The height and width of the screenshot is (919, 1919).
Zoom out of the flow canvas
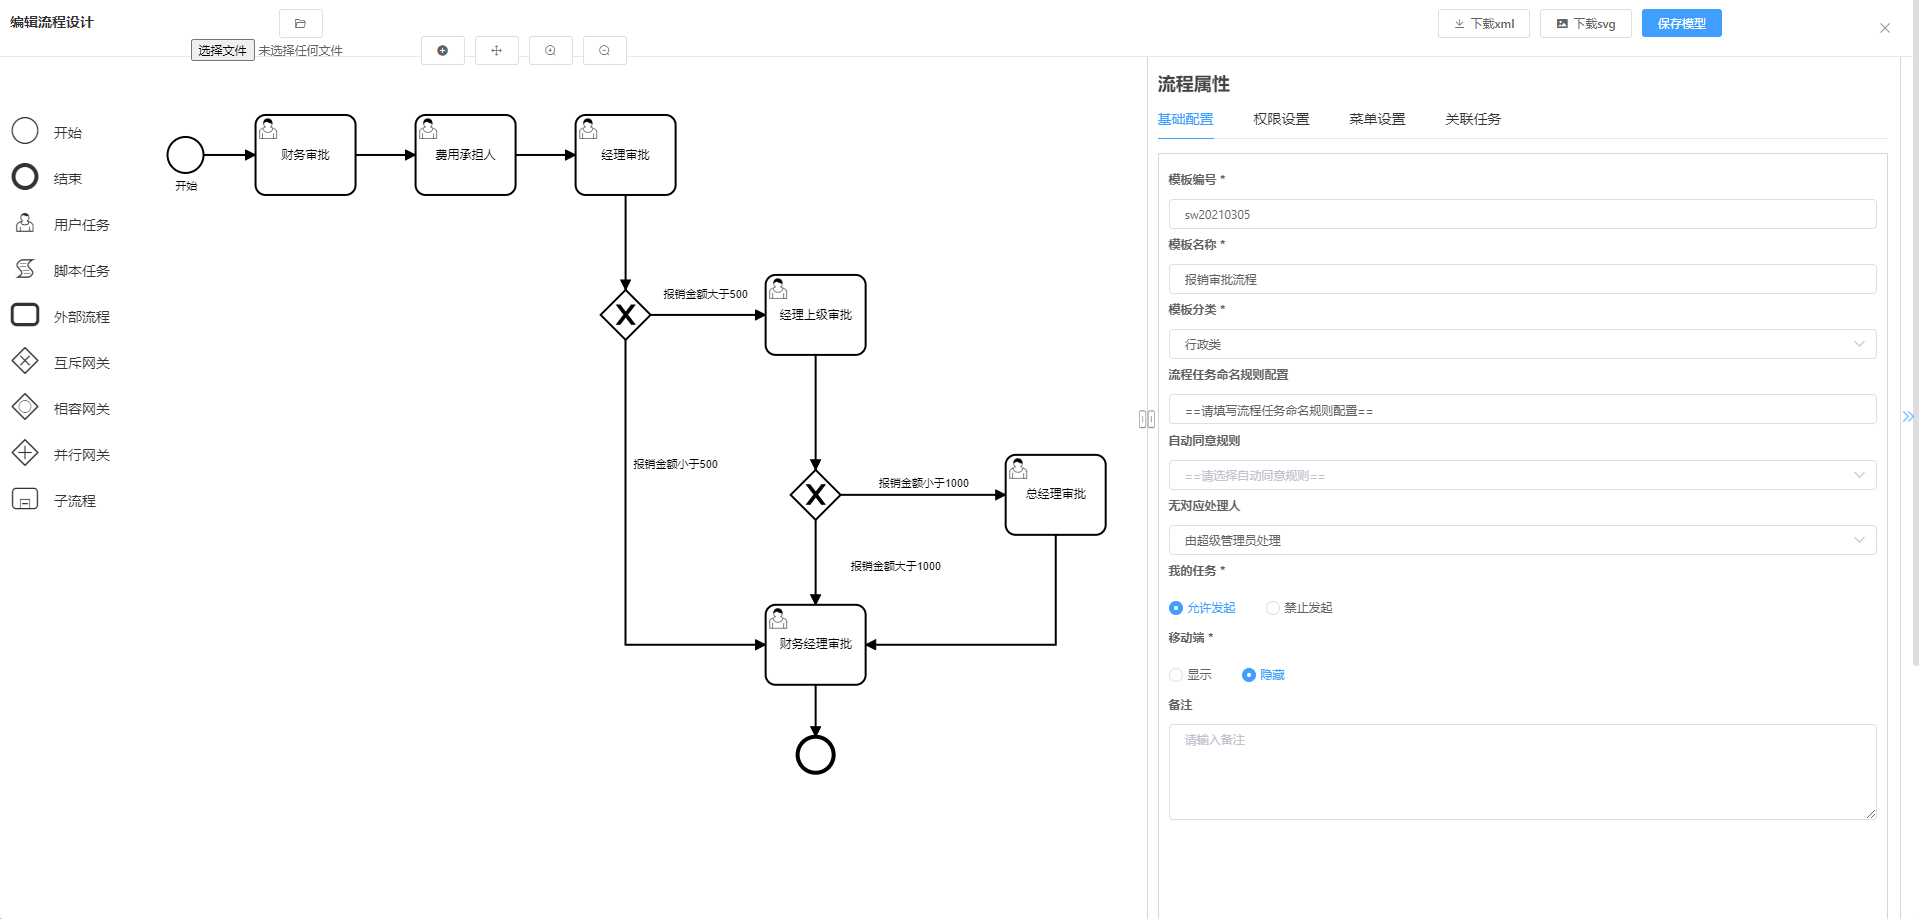(604, 50)
